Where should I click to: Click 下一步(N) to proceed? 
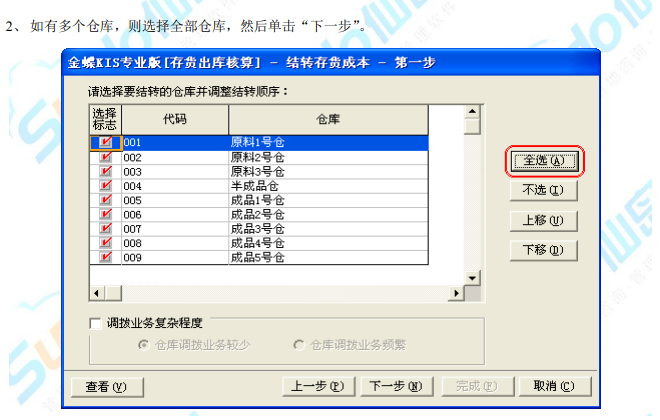[x=395, y=386]
